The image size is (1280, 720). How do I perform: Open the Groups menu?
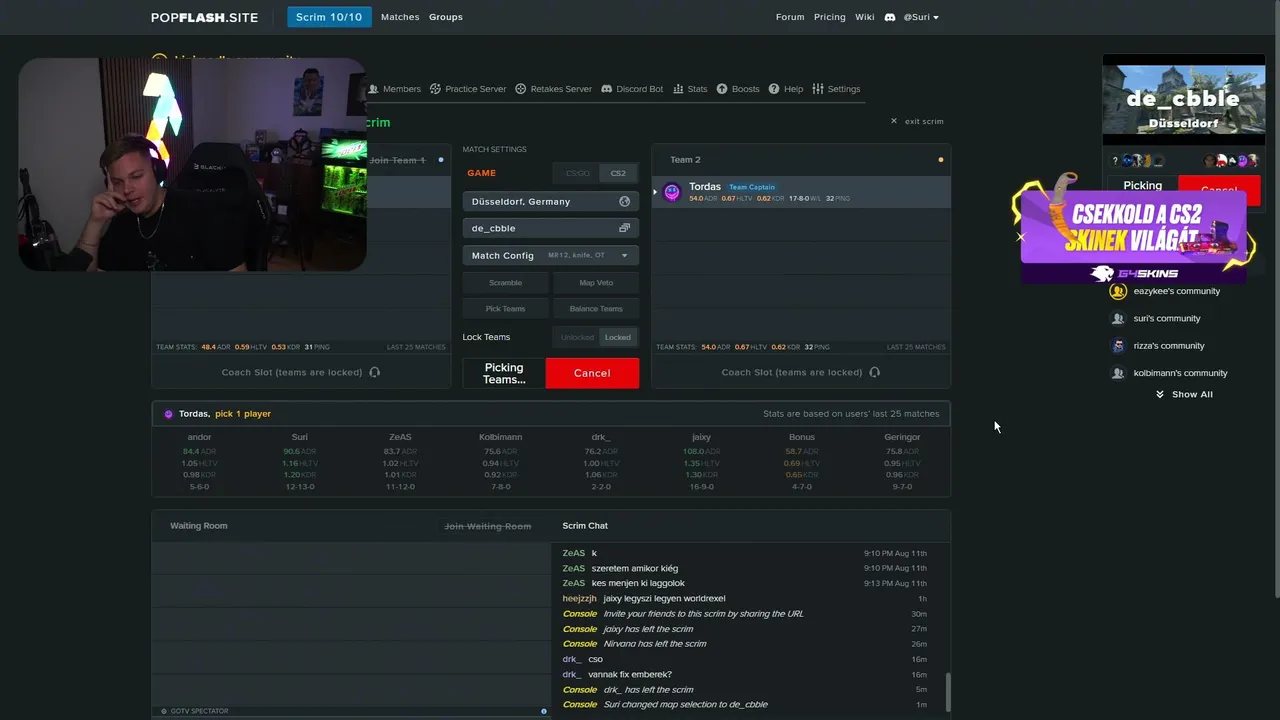coord(446,17)
